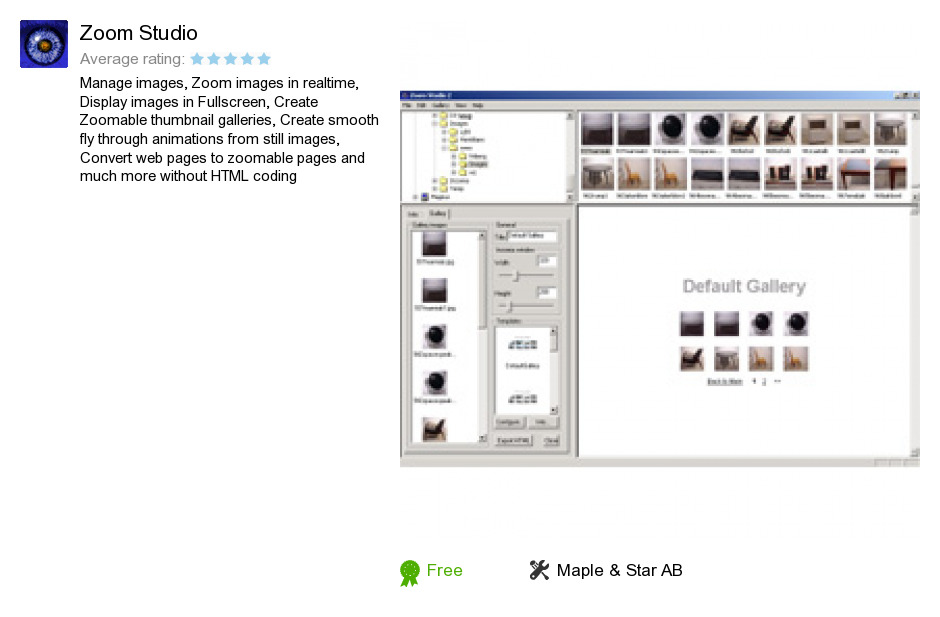Open the Maple & Star AB developer link

pos(619,570)
